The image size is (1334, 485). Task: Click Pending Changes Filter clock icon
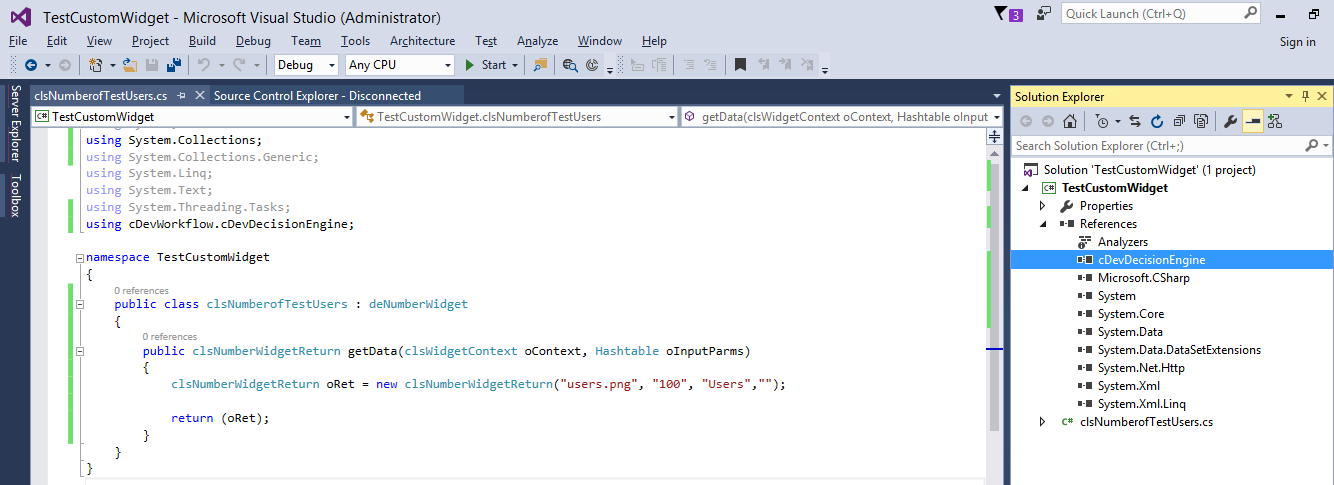click(1102, 121)
